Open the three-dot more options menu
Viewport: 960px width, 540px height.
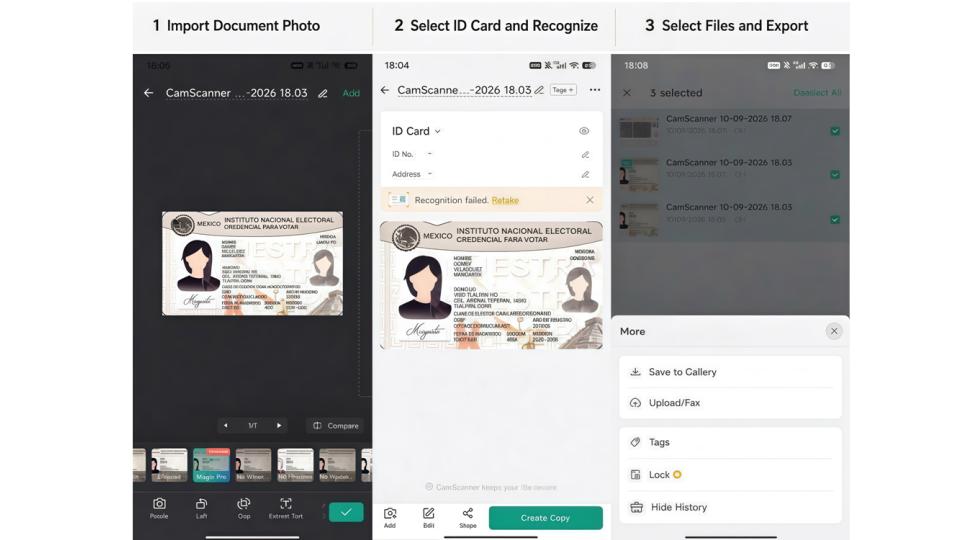tap(594, 90)
